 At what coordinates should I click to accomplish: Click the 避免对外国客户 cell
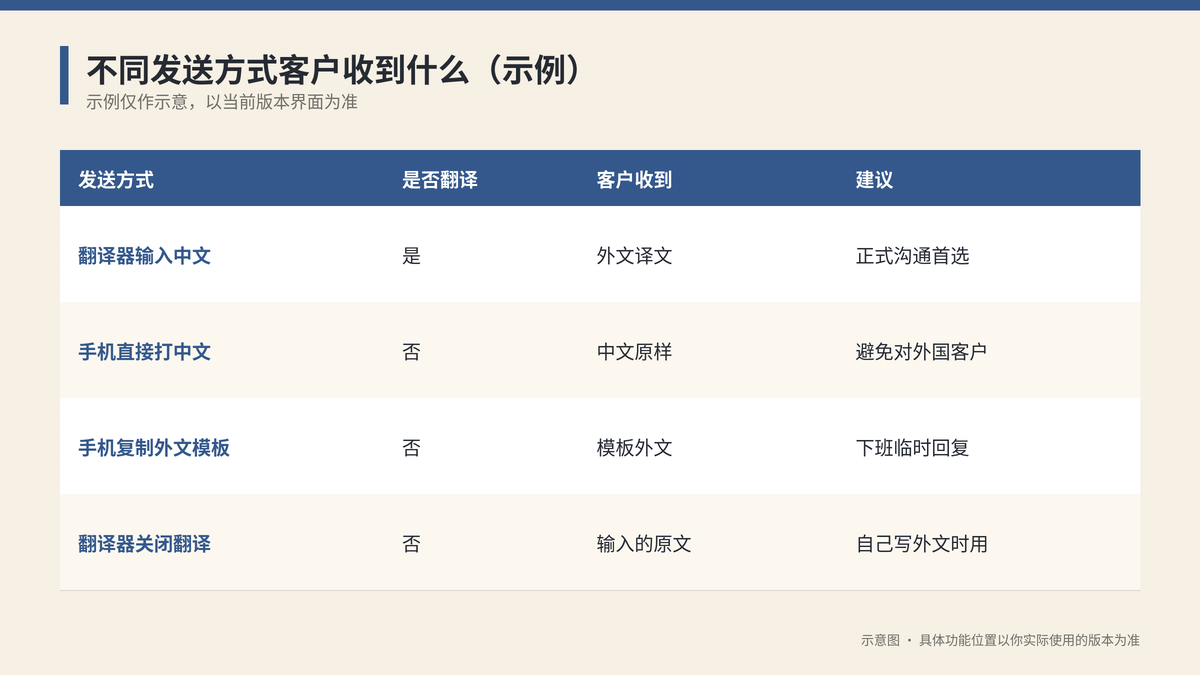922,352
